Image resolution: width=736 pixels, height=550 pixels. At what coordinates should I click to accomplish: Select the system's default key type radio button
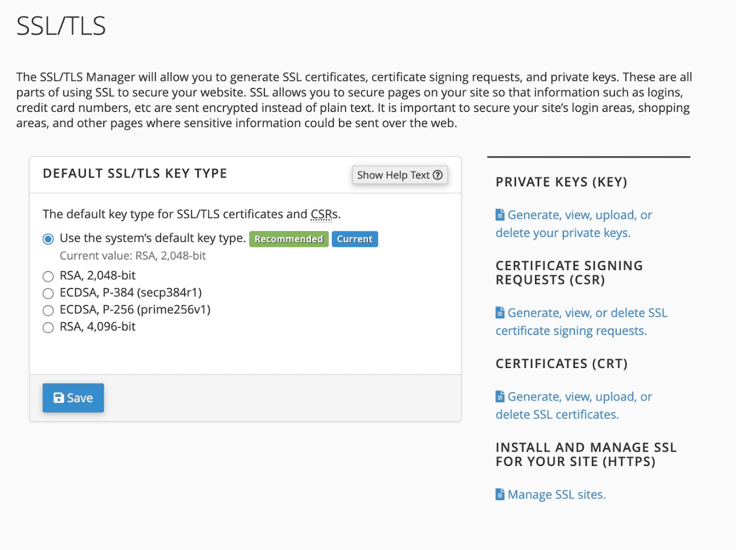[x=48, y=239]
